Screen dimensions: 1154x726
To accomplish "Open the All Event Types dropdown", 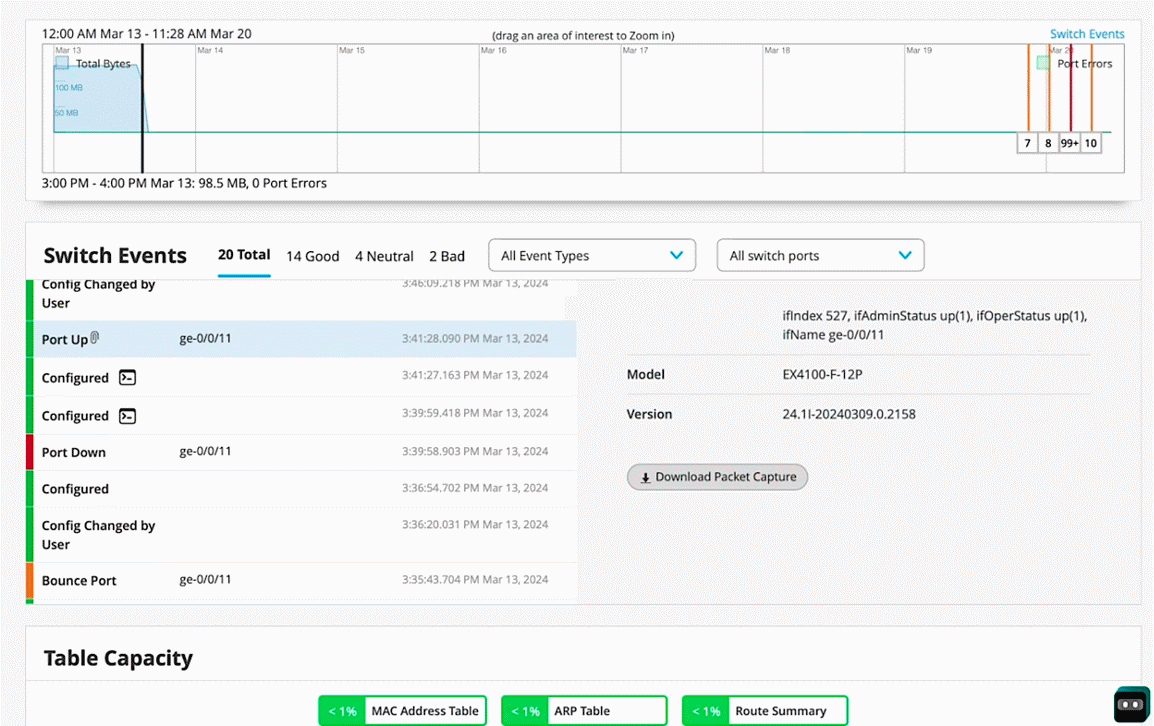I will 591,255.
